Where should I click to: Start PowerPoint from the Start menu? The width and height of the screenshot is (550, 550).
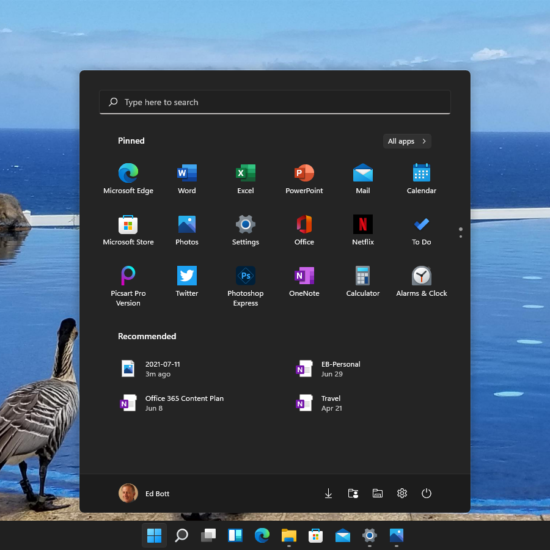point(304,179)
